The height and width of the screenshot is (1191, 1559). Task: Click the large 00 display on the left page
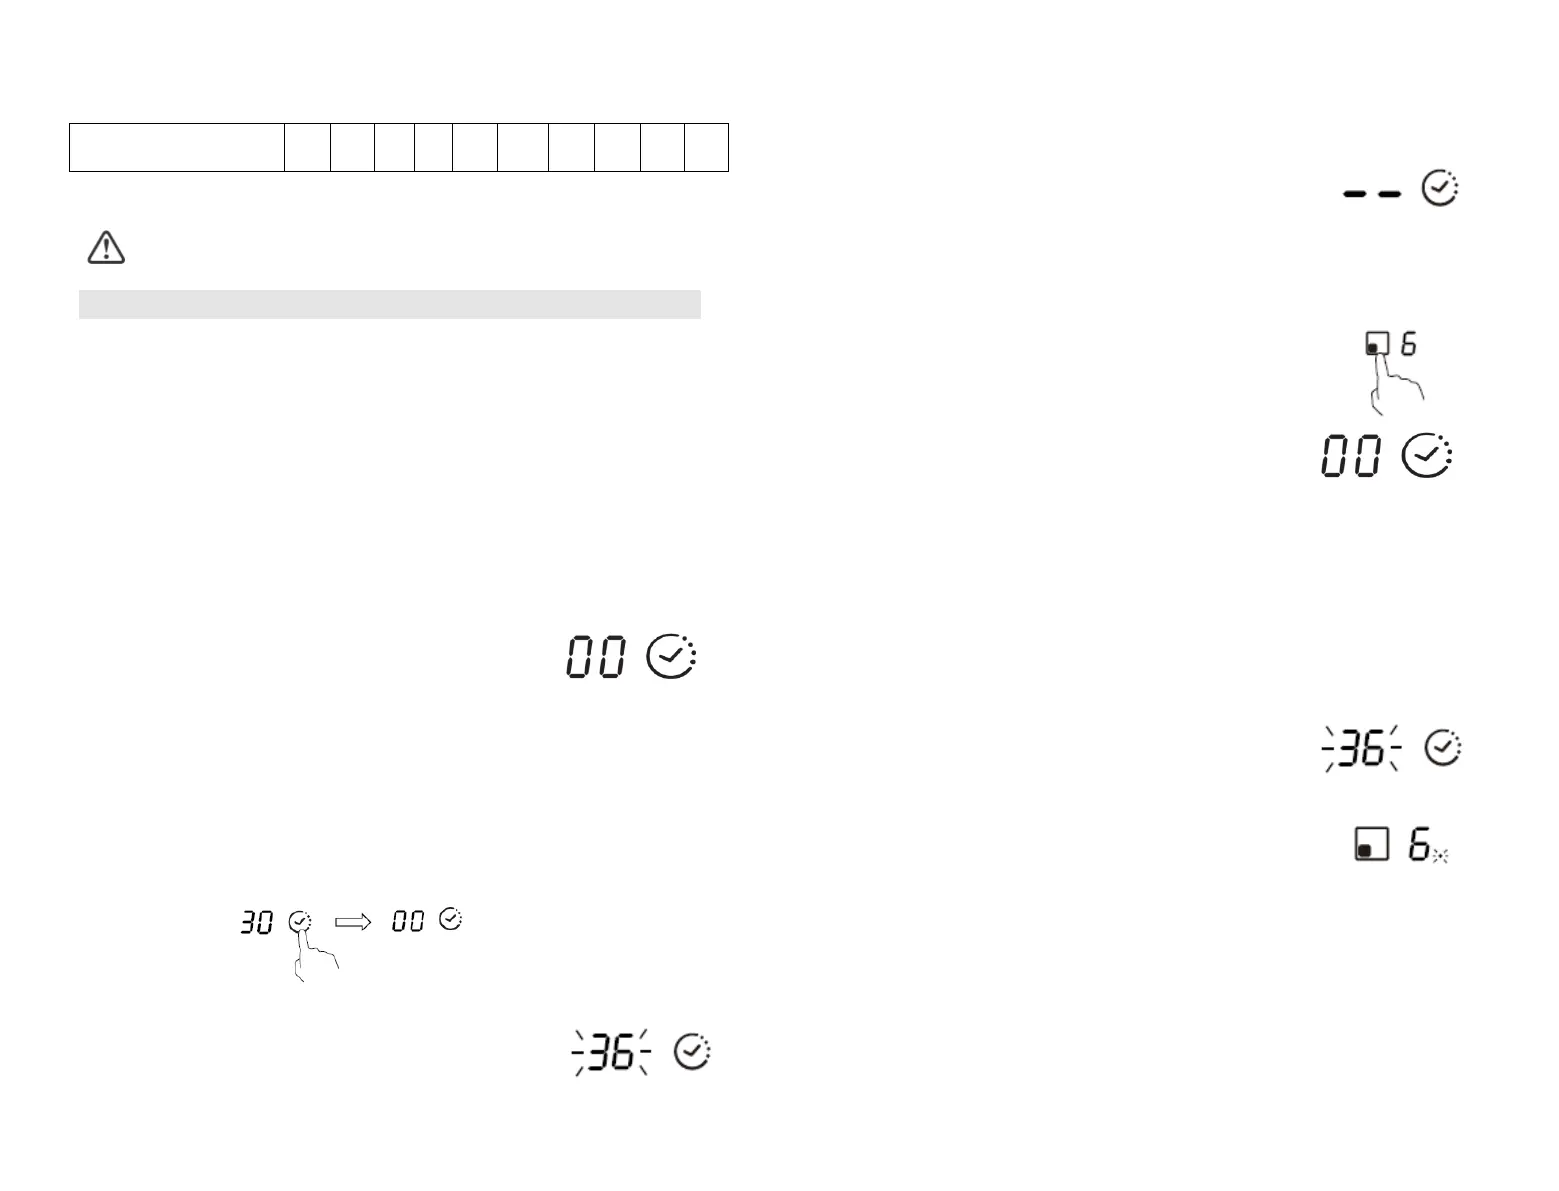[x=597, y=657]
